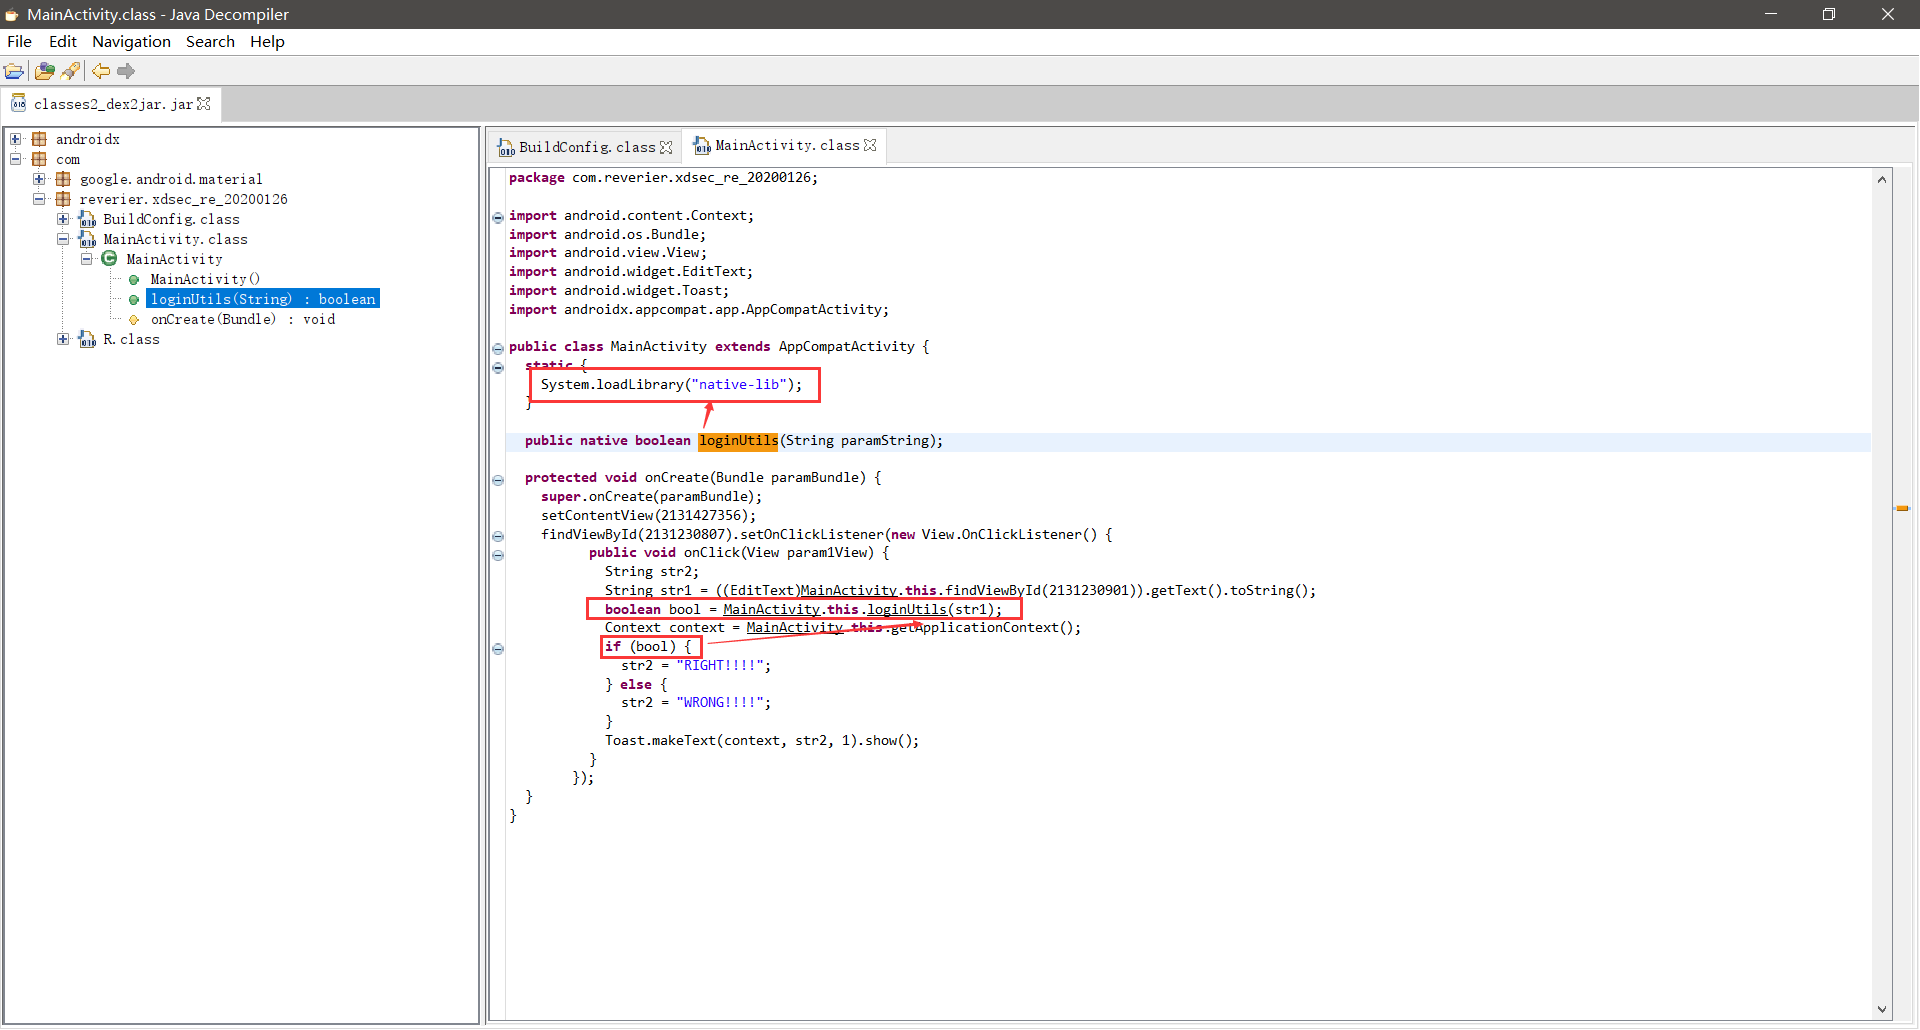Close the classes2_dex2jar.jar tab

(204, 104)
